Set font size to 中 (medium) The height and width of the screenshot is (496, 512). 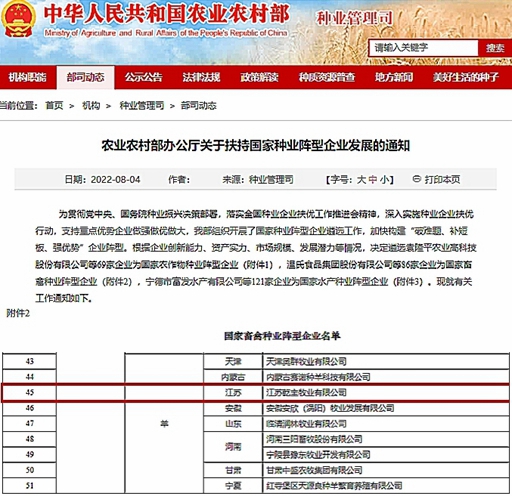point(373,180)
